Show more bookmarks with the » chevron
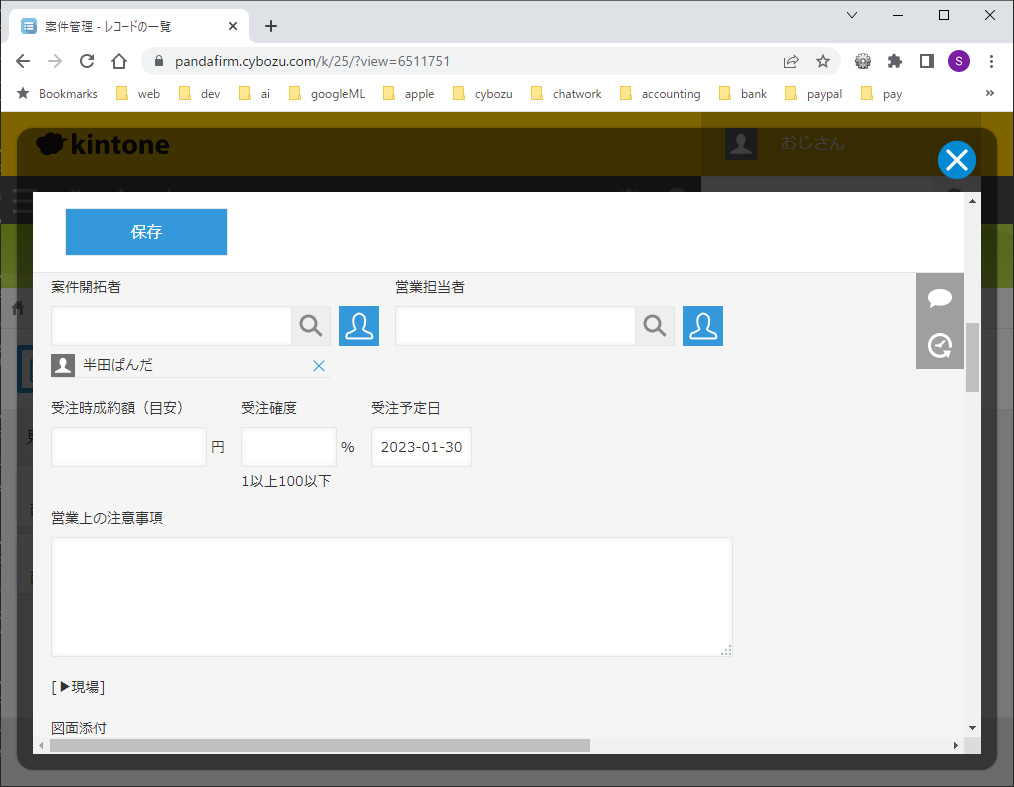The height and width of the screenshot is (787, 1014). pyautogui.click(x=990, y=93)
